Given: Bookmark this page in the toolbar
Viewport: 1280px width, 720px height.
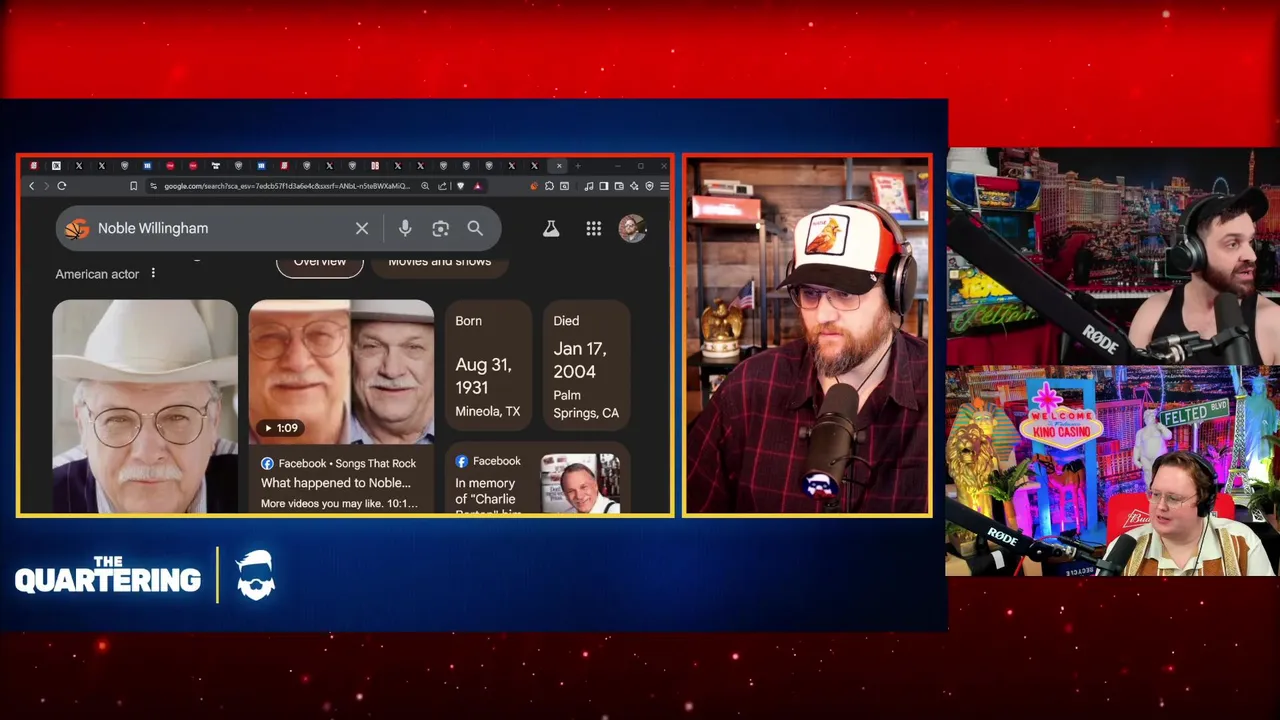Looking at the screenshot, I should (133, 186).
